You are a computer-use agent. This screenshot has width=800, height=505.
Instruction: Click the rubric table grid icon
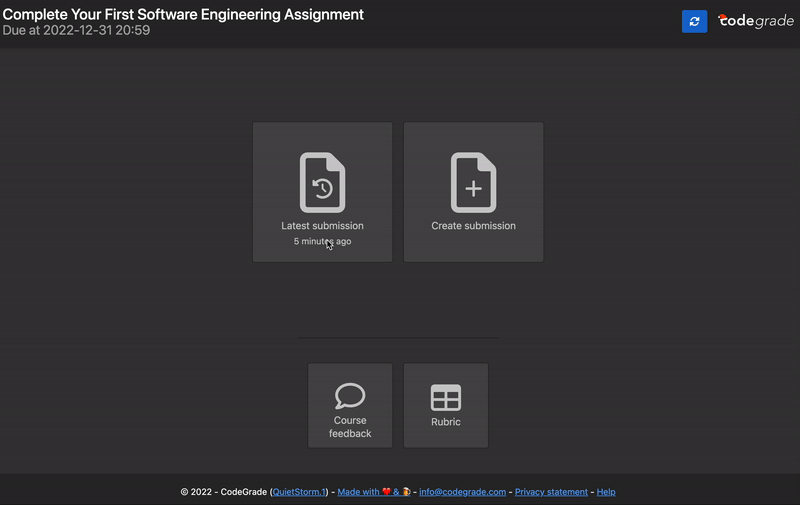click(446, 398)
